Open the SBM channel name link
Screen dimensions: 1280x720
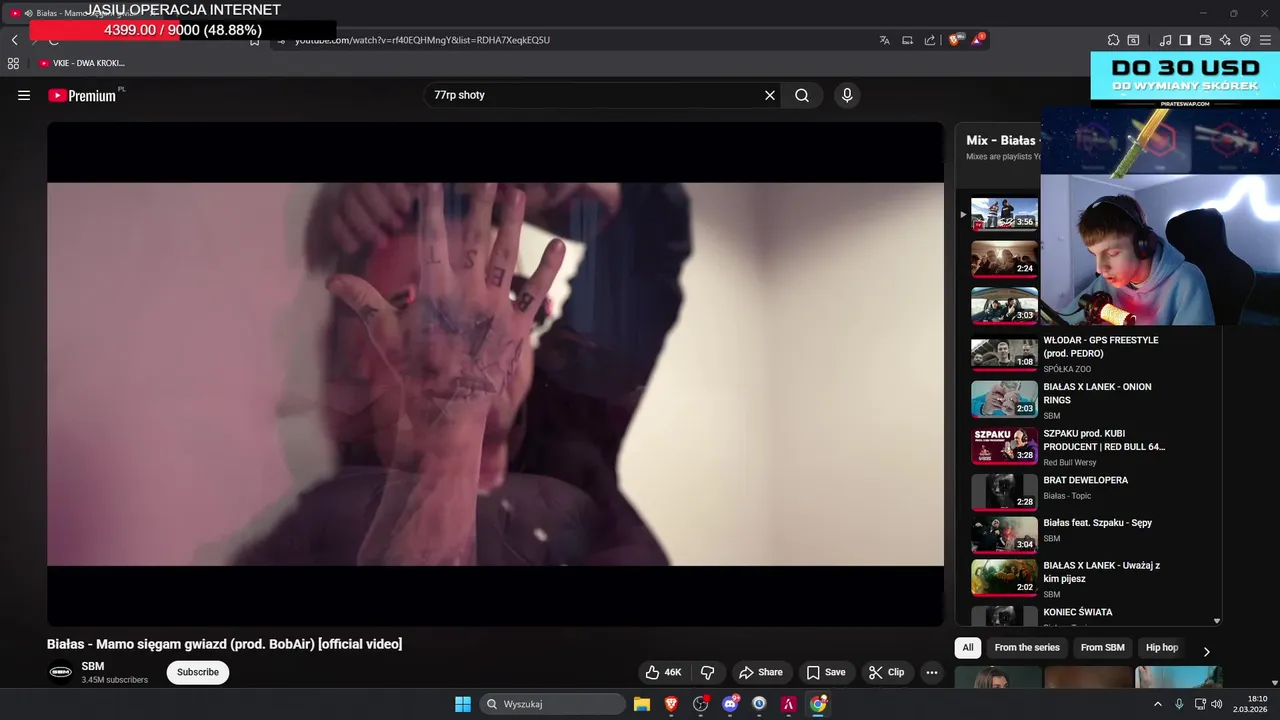[93, 666]
